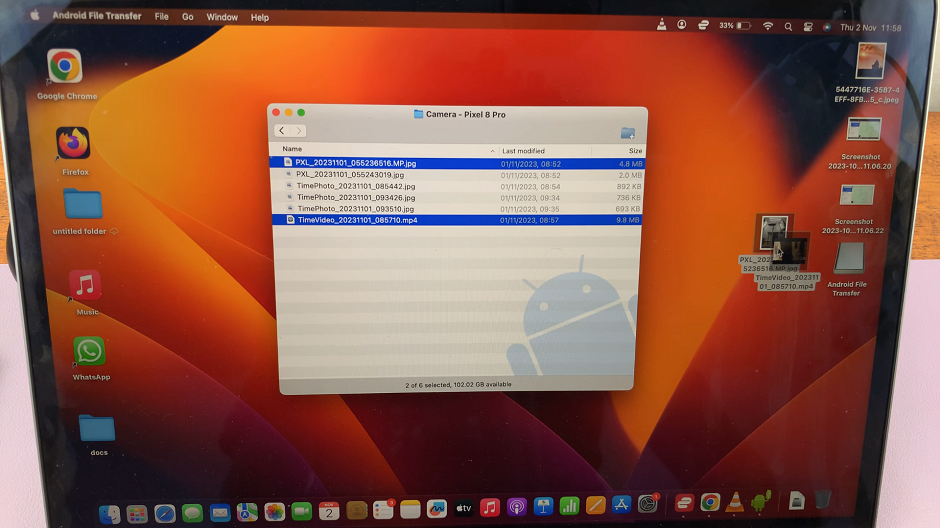Click the 01/11/2023, 09:34 date cell
Viewport: 940px width, 528px height.
530,198
